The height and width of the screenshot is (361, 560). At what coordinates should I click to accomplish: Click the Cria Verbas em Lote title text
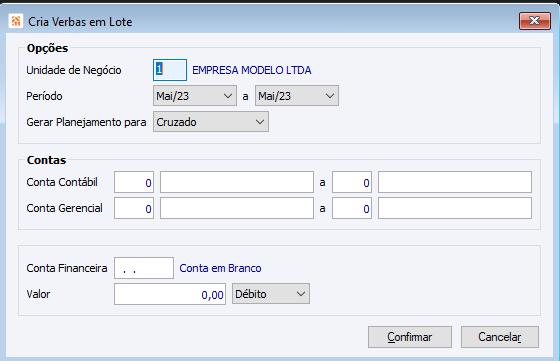coord(80,22)
